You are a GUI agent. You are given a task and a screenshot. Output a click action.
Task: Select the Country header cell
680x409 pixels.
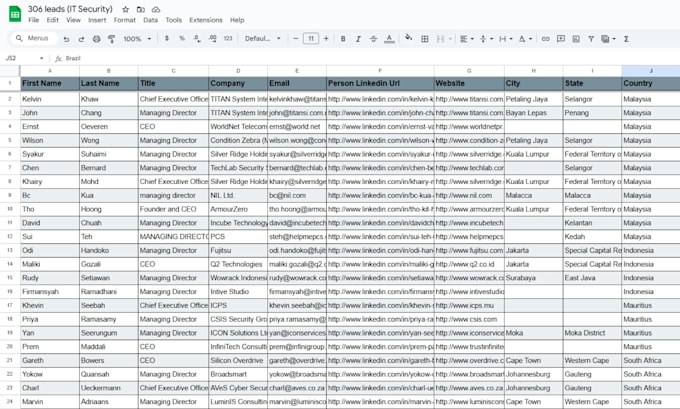coord(651,83)
